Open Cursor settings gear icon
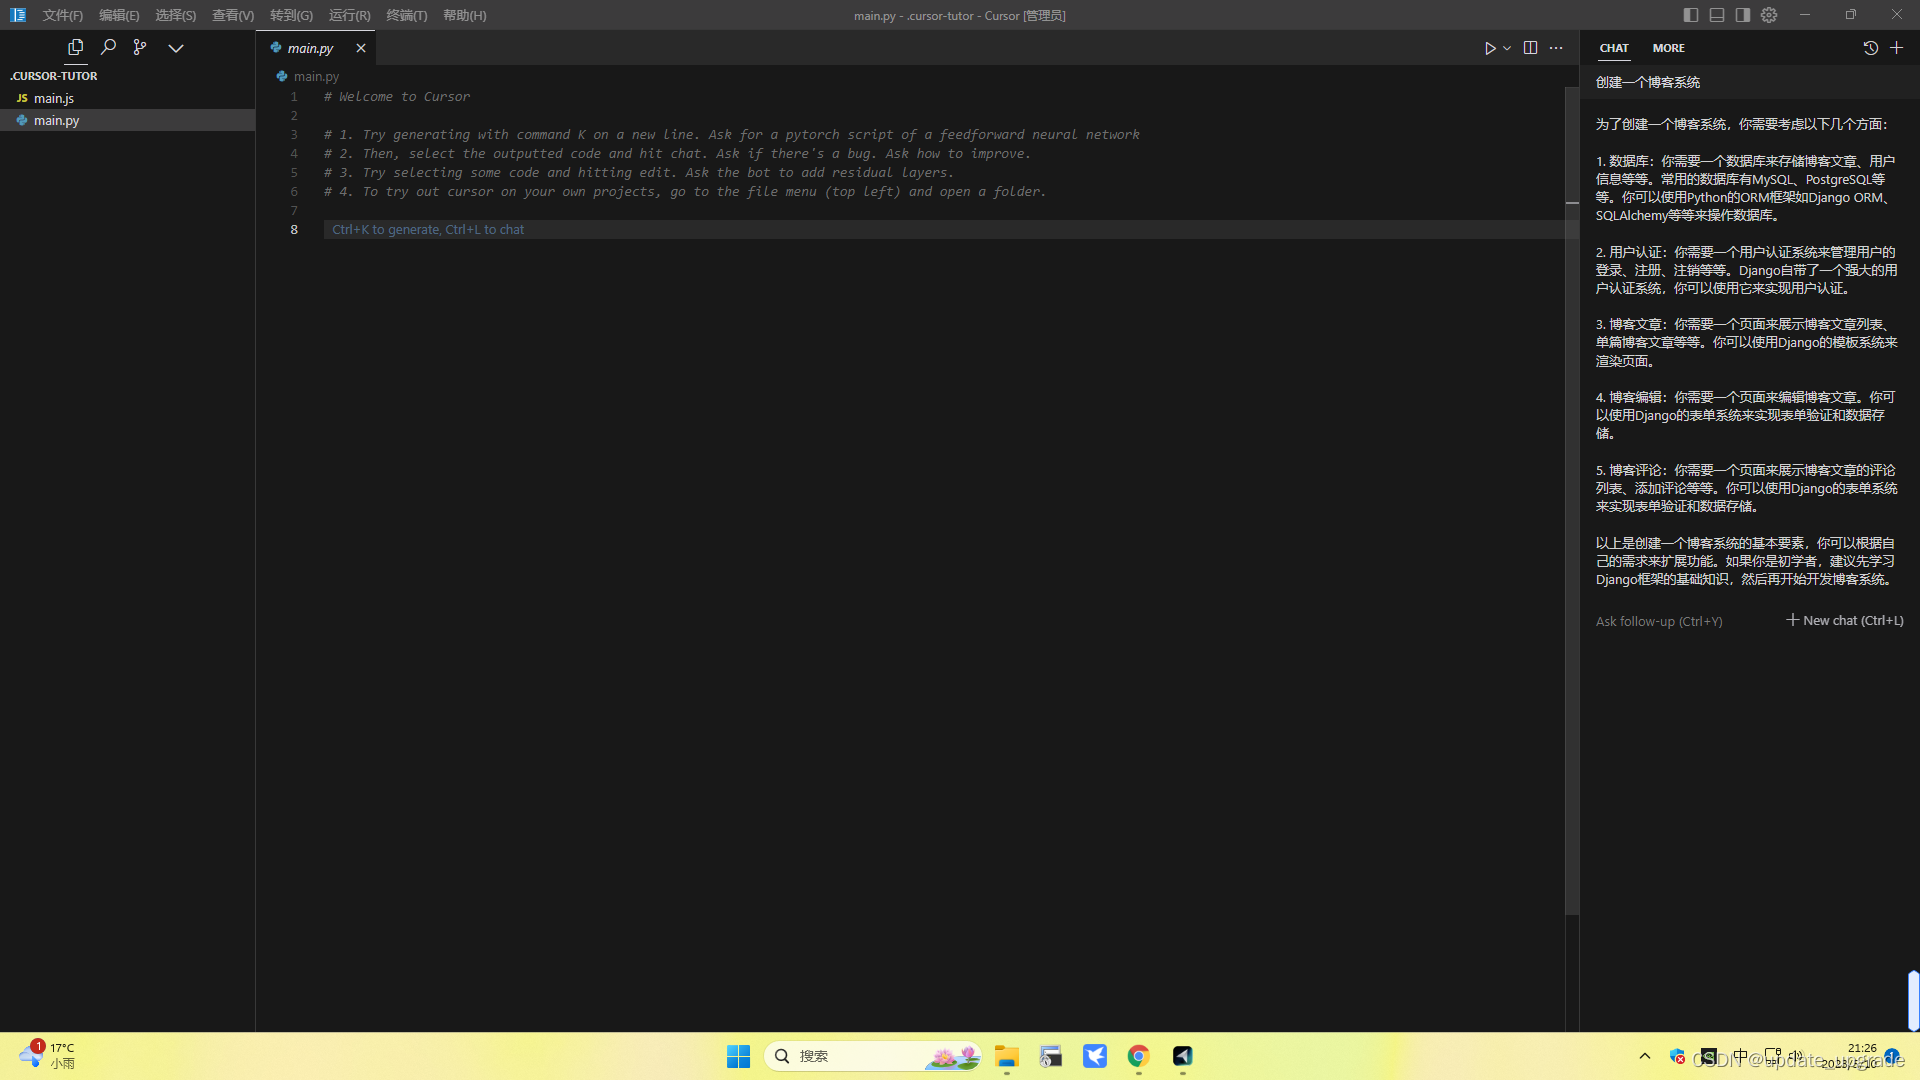Image resolution: width=1920 pixels, height=1080 pixels. [x=1769, y=15]
